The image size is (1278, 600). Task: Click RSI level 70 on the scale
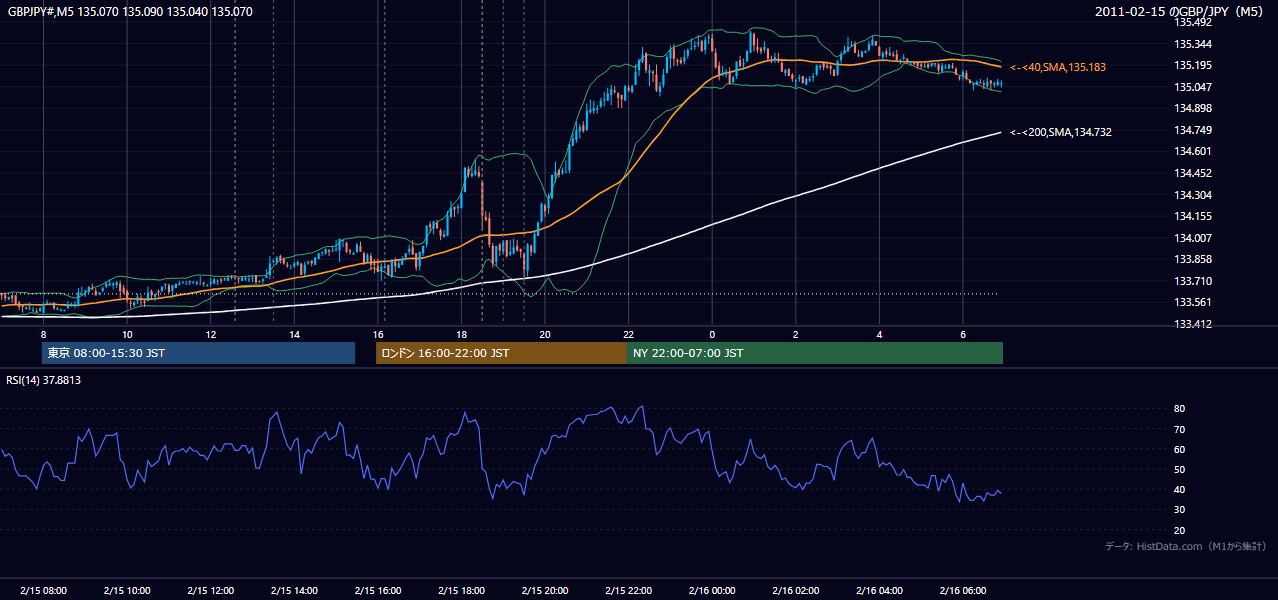[1180, 429]
